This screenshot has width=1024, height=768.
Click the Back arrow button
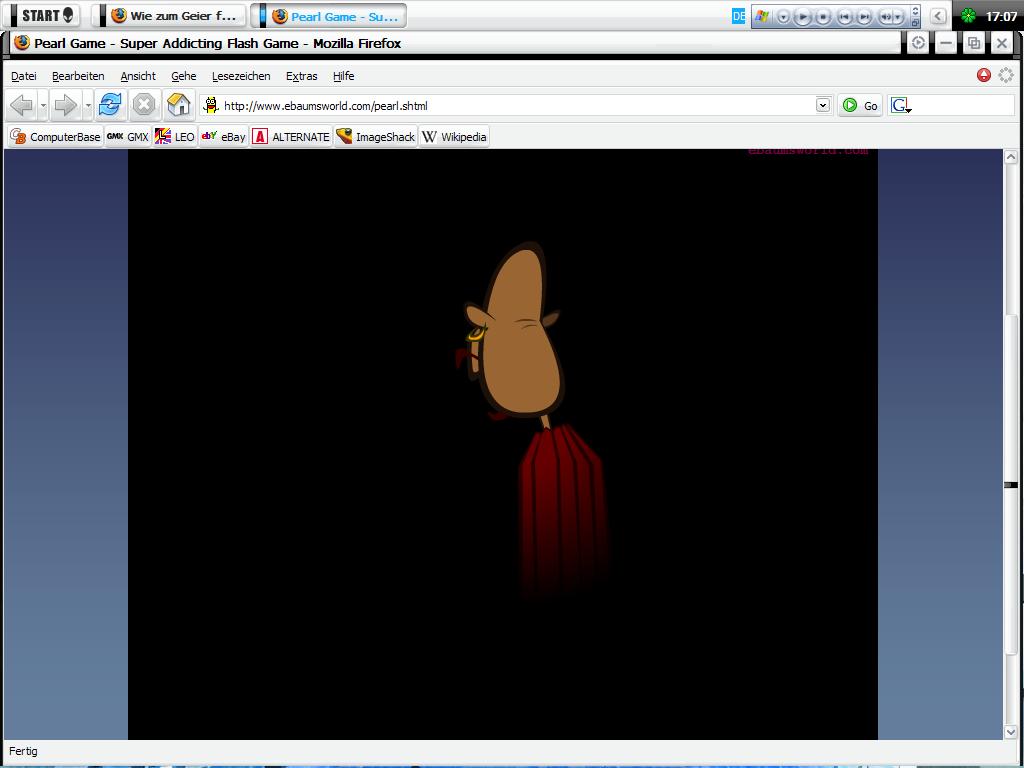click(x=22, y=104)
